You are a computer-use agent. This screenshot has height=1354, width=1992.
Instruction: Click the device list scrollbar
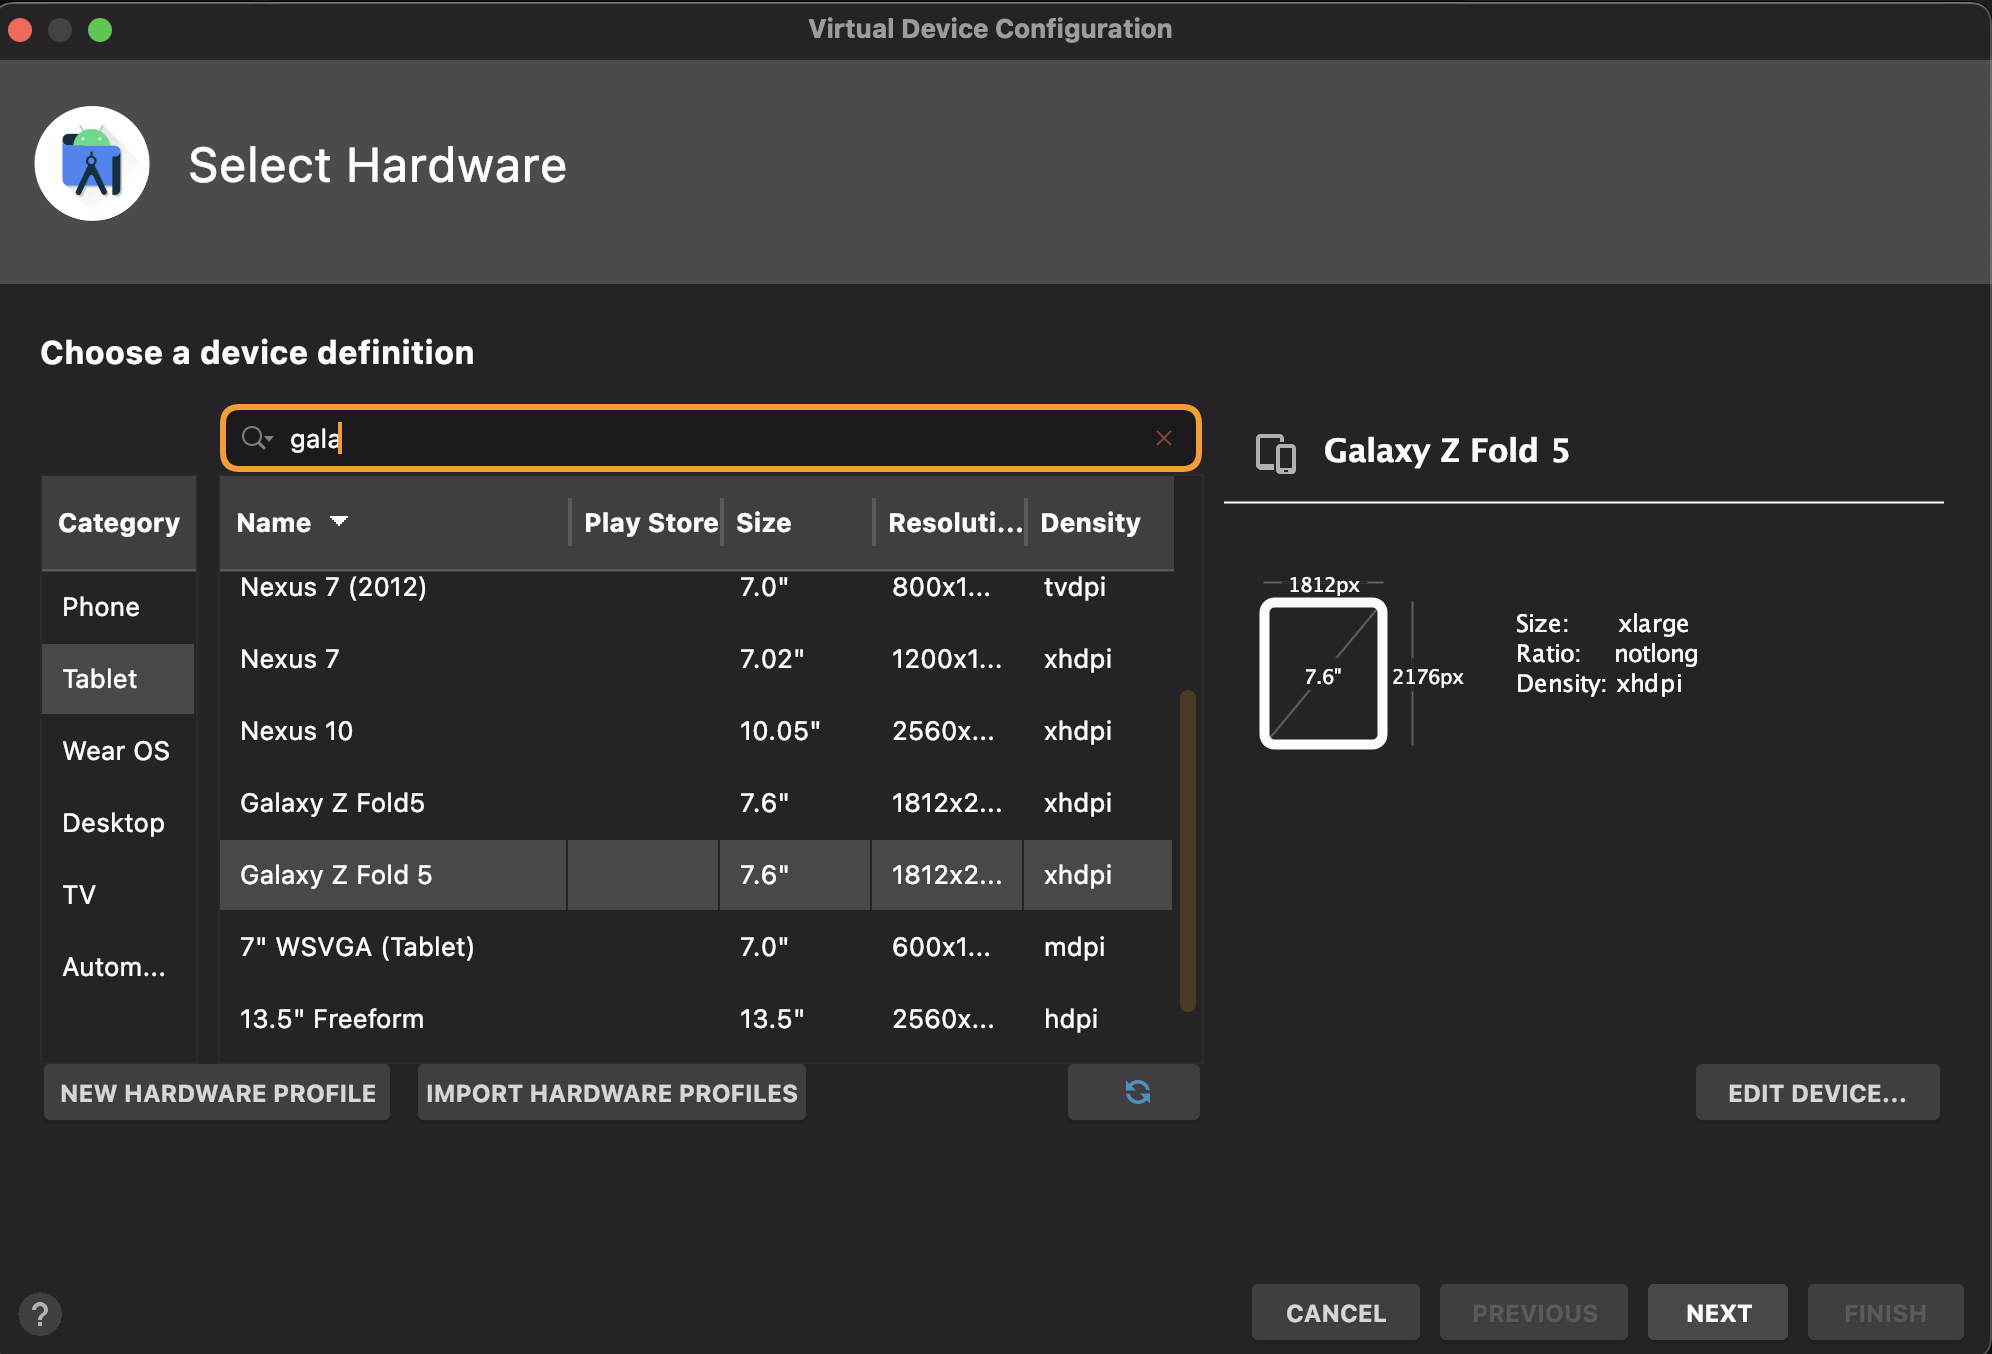(1188, 850)
